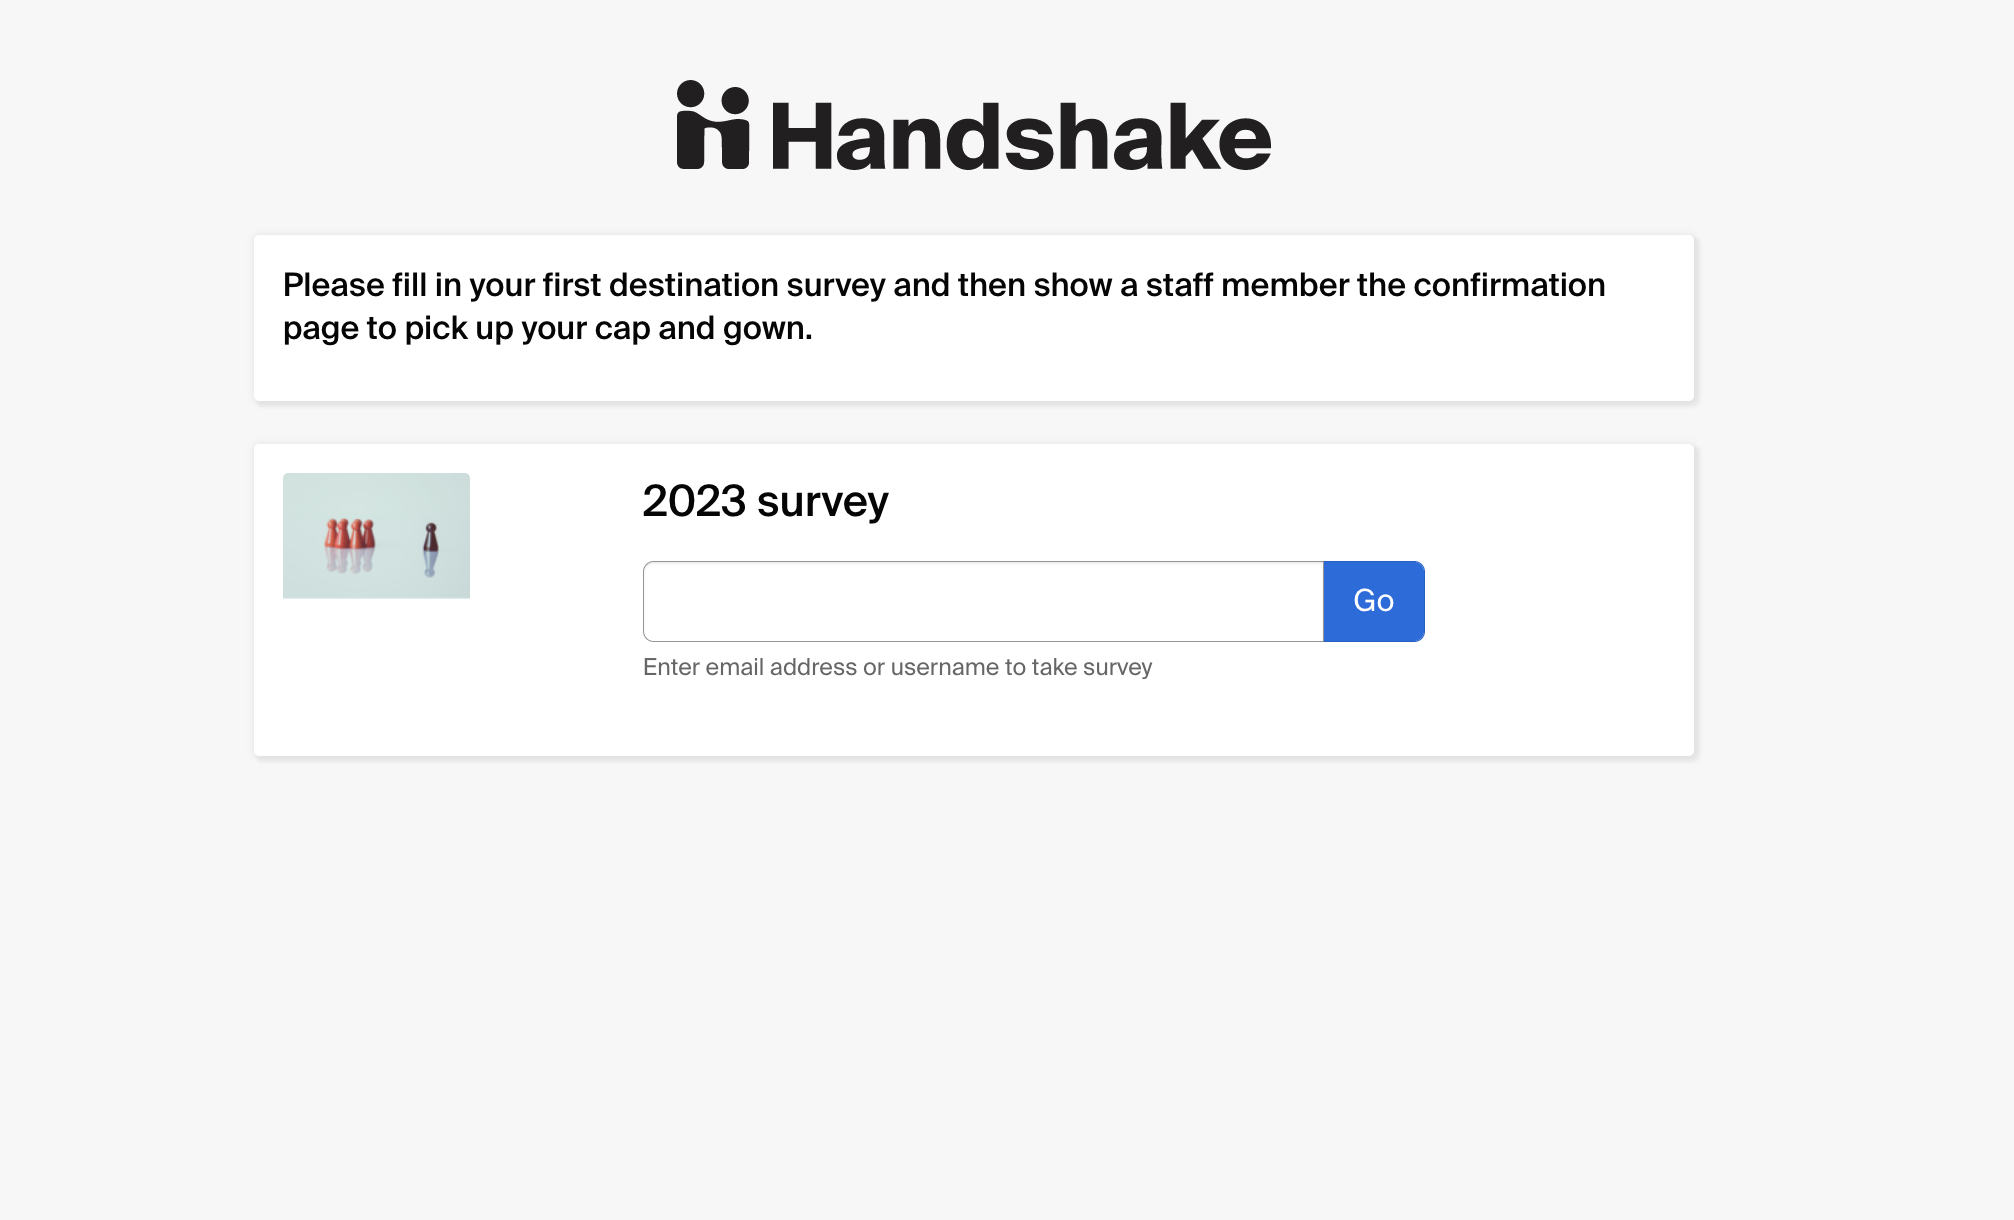Click the right figure of the Handshake icon

click(735, 130)
